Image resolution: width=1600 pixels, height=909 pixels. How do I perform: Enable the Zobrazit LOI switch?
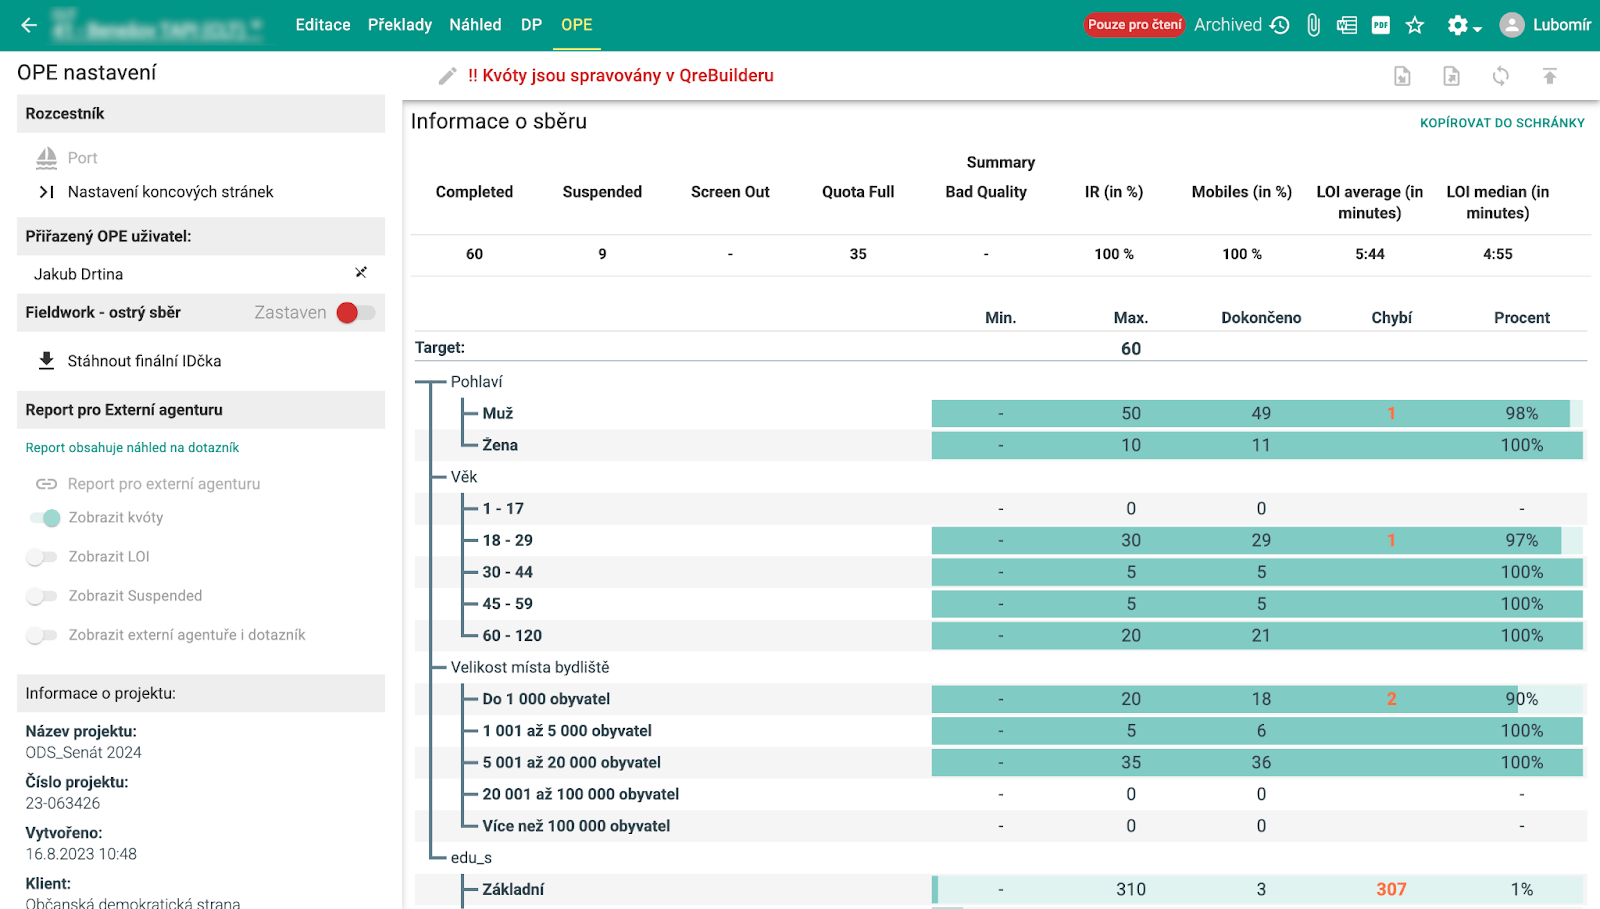[42, 557]
